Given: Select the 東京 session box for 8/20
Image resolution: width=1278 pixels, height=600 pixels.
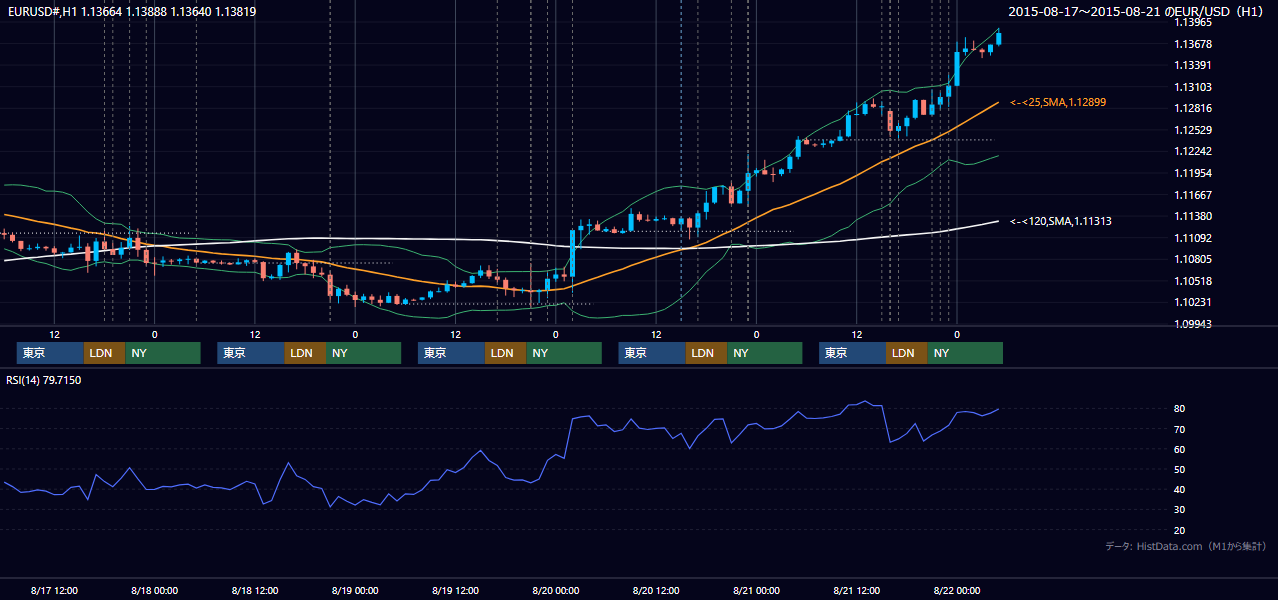Looking at the screenshot, I should pos(652,353).
